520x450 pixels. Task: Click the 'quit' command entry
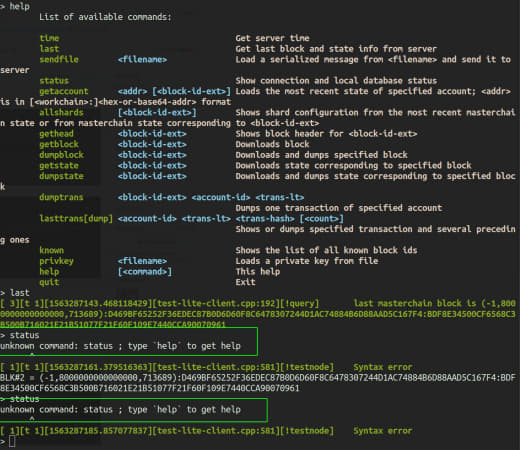(49, 282)
